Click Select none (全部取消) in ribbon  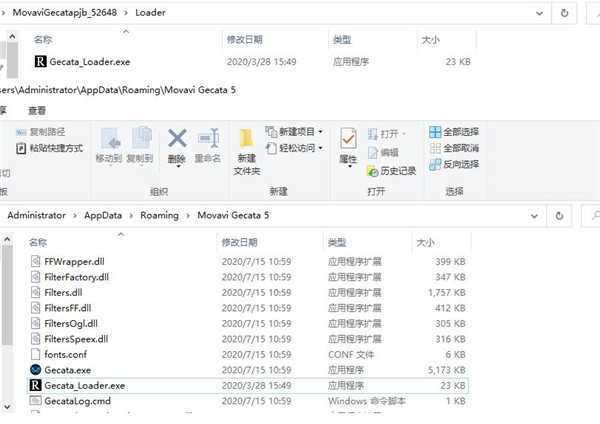pos(454,148)
